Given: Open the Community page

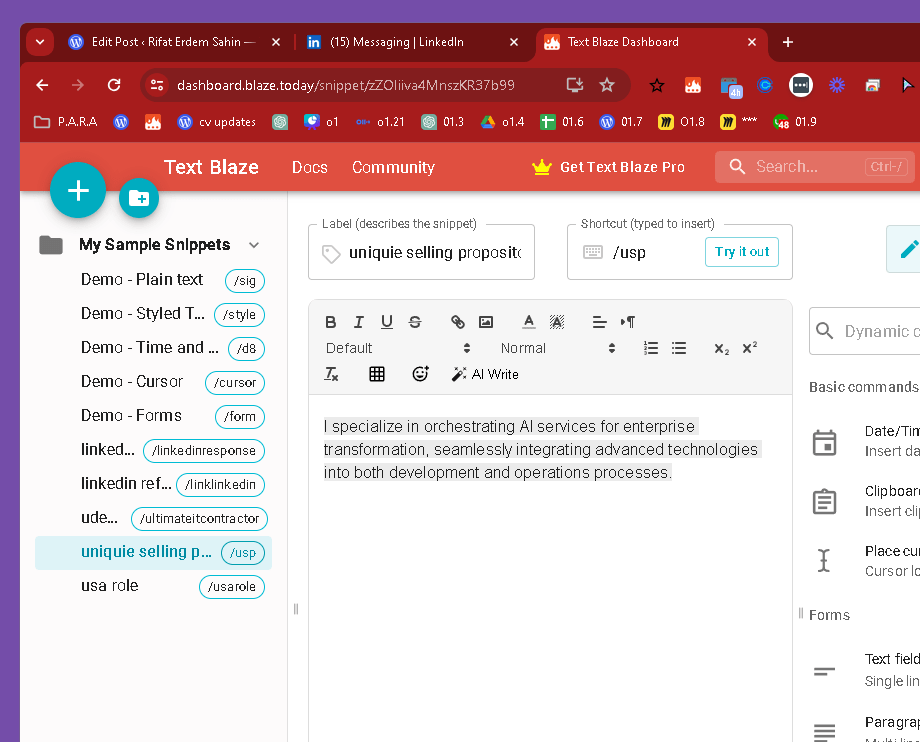Looking at the screenshot, I should pyautogui.click(x=393, y=167).
